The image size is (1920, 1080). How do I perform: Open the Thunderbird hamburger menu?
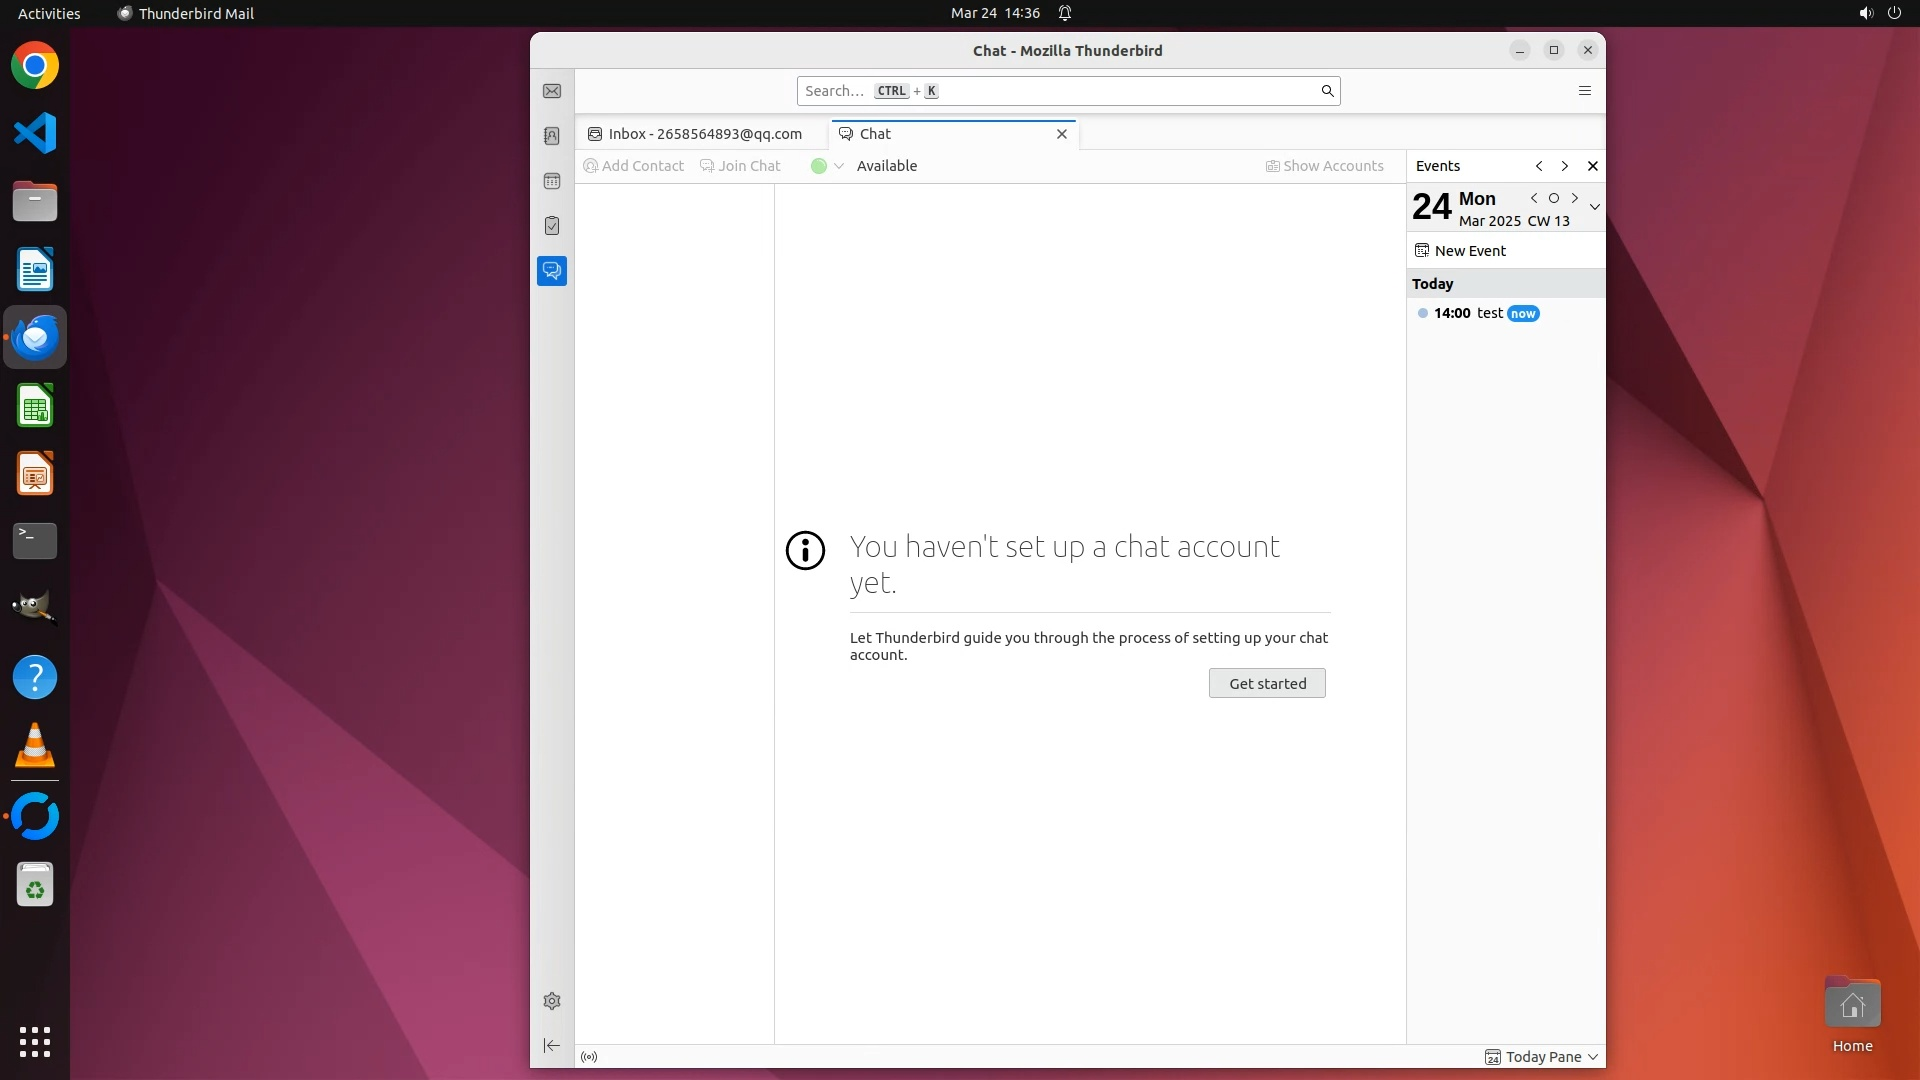point(1585,91)
